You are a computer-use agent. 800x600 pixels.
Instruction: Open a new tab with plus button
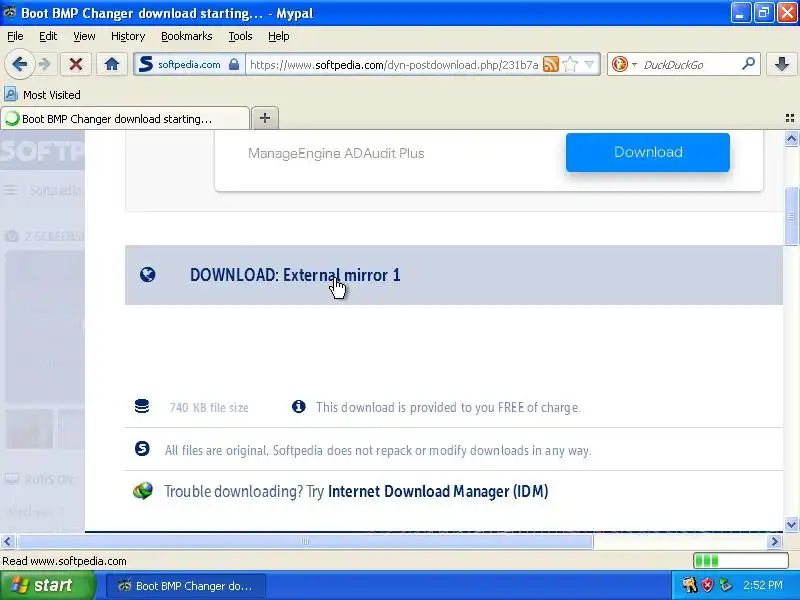pos(265,118)
